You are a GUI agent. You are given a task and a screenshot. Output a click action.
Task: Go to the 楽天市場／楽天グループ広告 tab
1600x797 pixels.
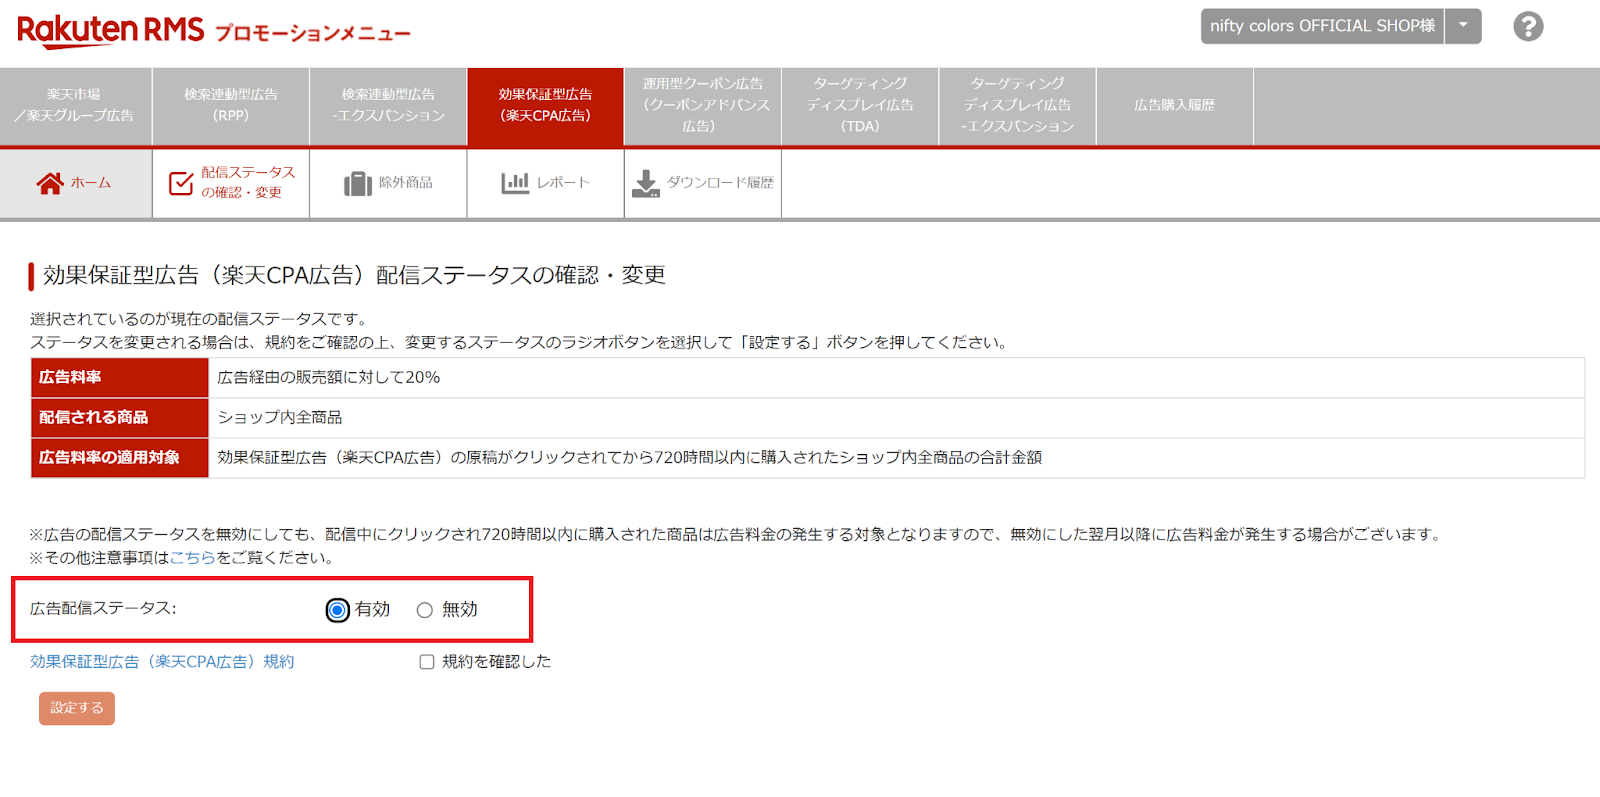pyautogui.click(x=75, y=105)
